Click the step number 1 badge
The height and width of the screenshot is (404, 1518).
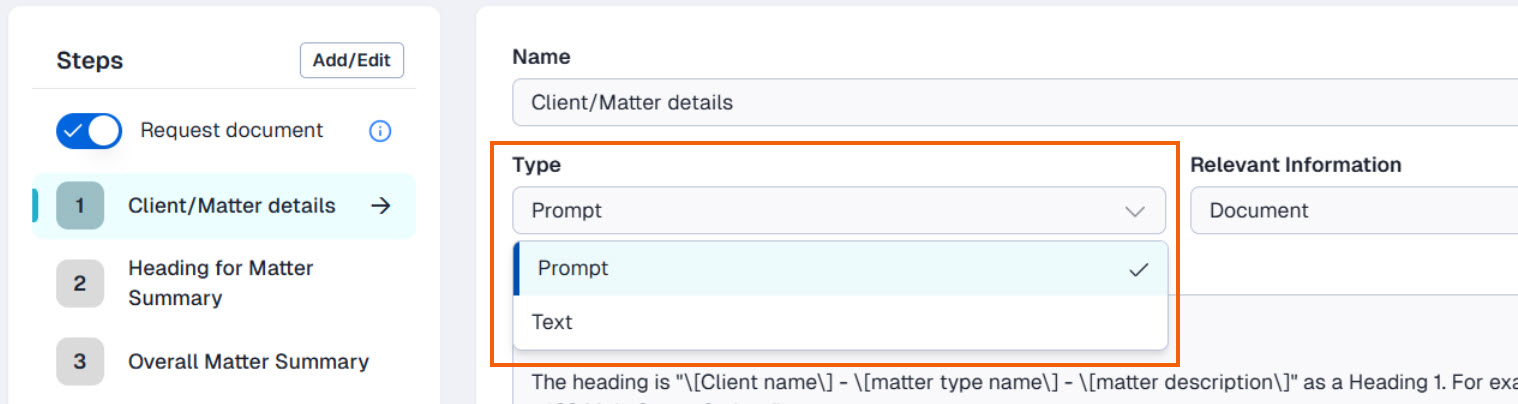coord(80,206)
